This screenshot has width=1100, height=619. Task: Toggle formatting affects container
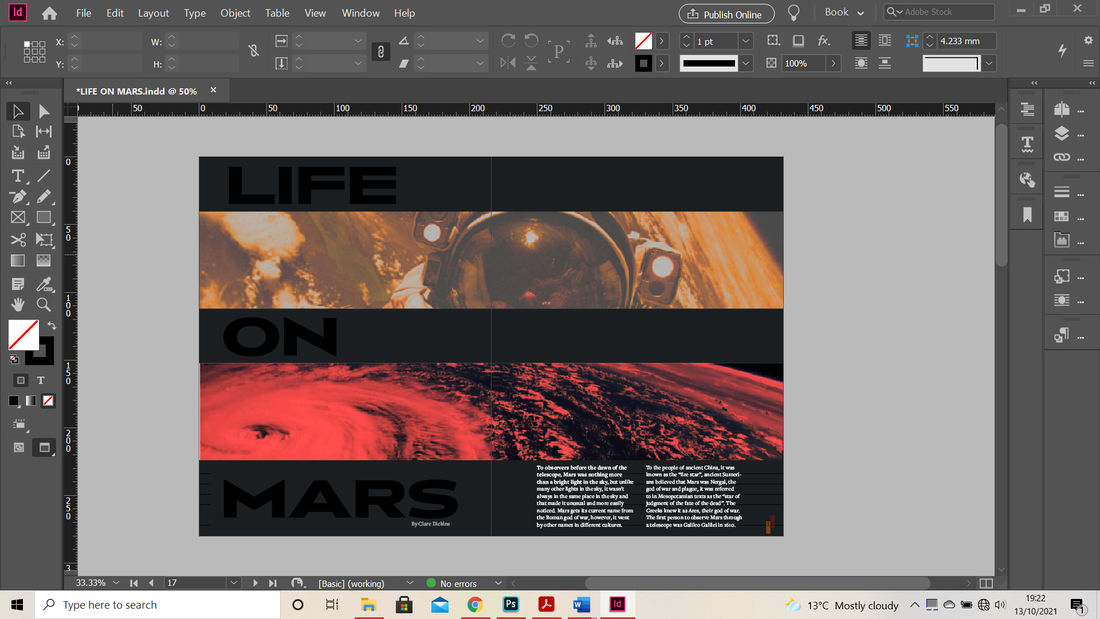click(20, 380)
